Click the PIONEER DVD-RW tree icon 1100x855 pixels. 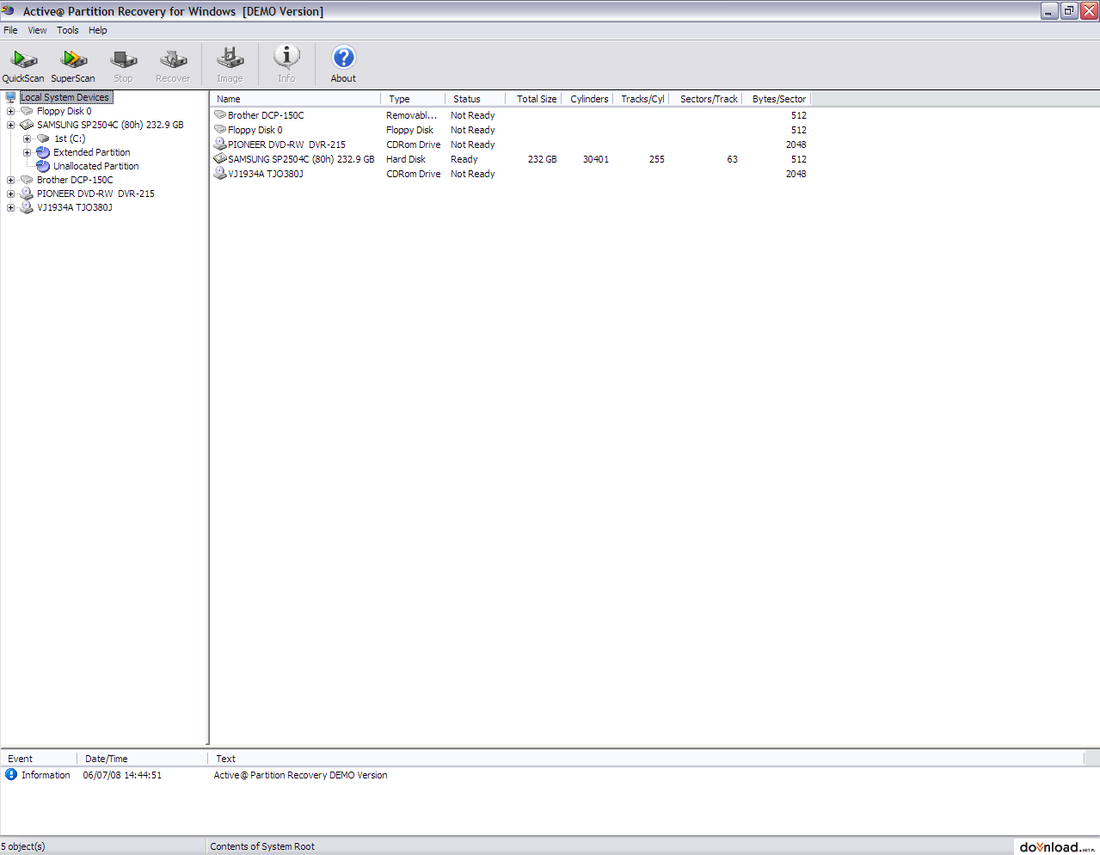coord(27,194)
